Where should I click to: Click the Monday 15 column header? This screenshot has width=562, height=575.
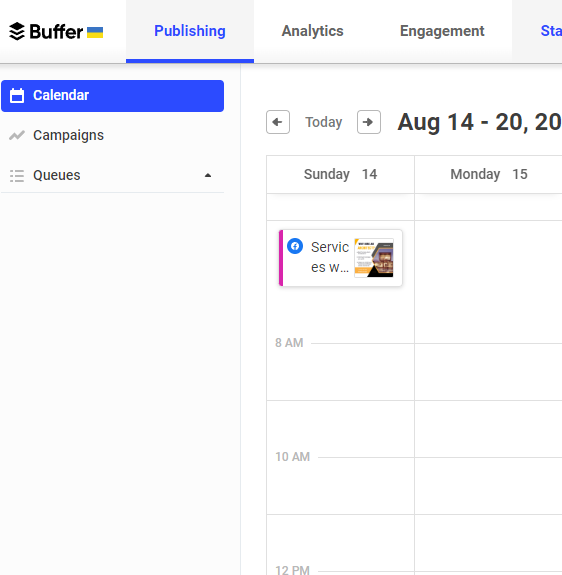[x=489, y=174]
